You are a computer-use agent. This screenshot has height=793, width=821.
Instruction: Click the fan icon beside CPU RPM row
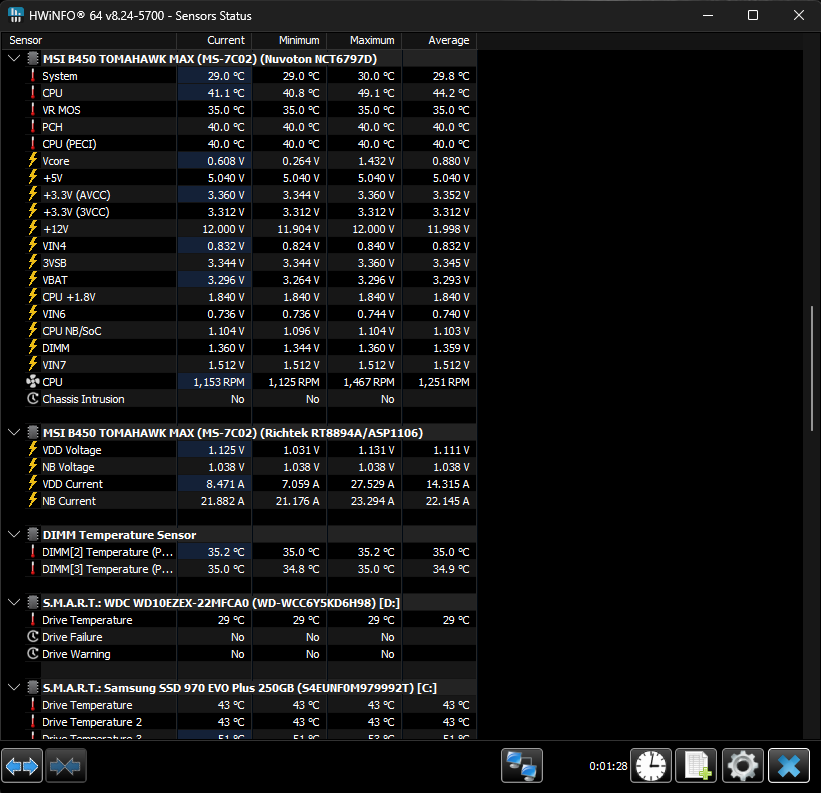33,382
